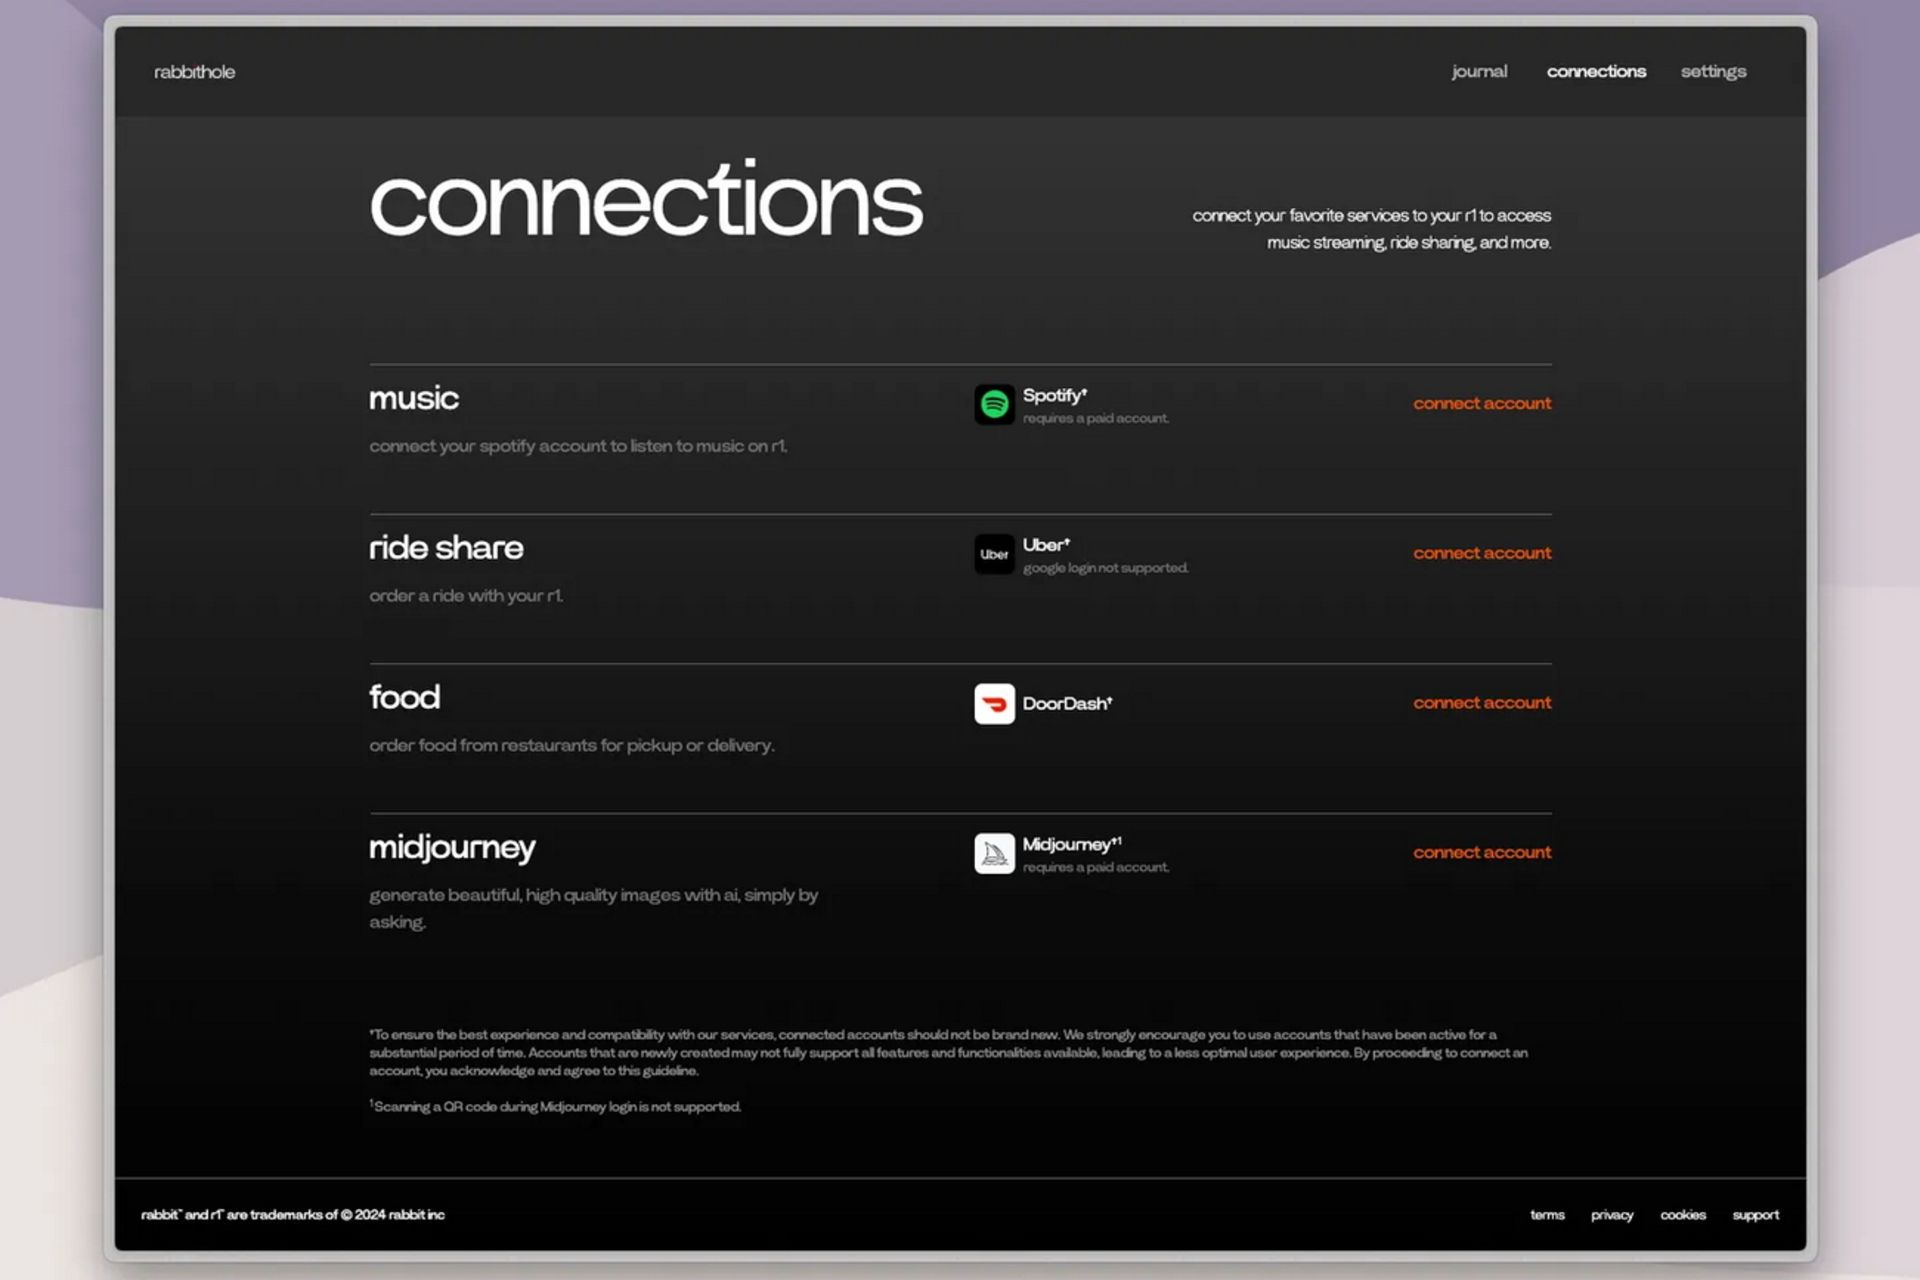Screen dimensions: 1920x1280
Task: Click the midjourney section heading
Action: point(452,848)
